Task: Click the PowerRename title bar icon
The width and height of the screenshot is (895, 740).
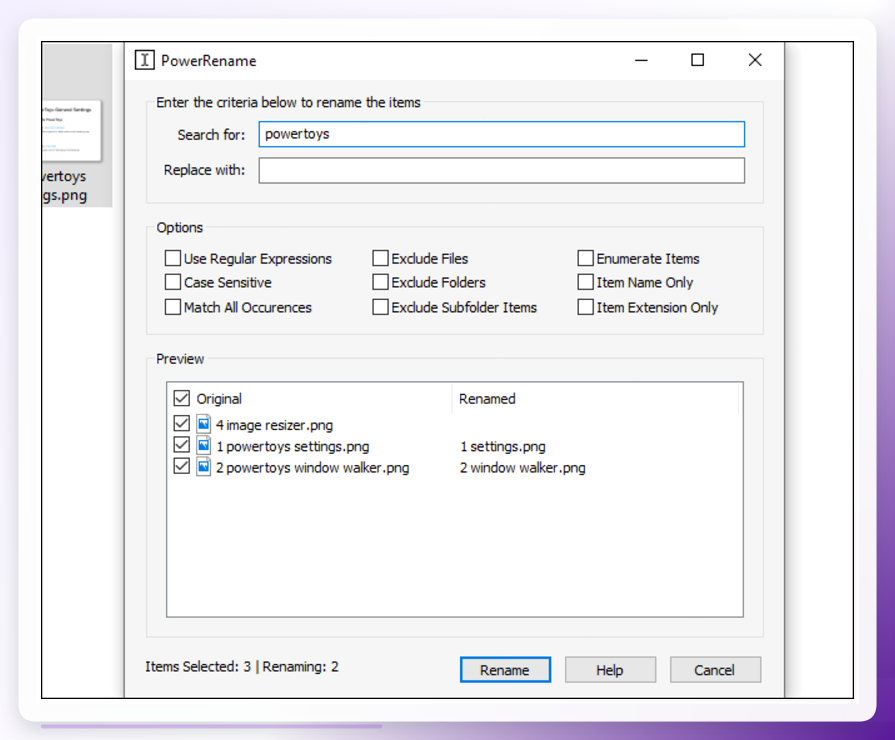Action: click(x=144, y=60)
